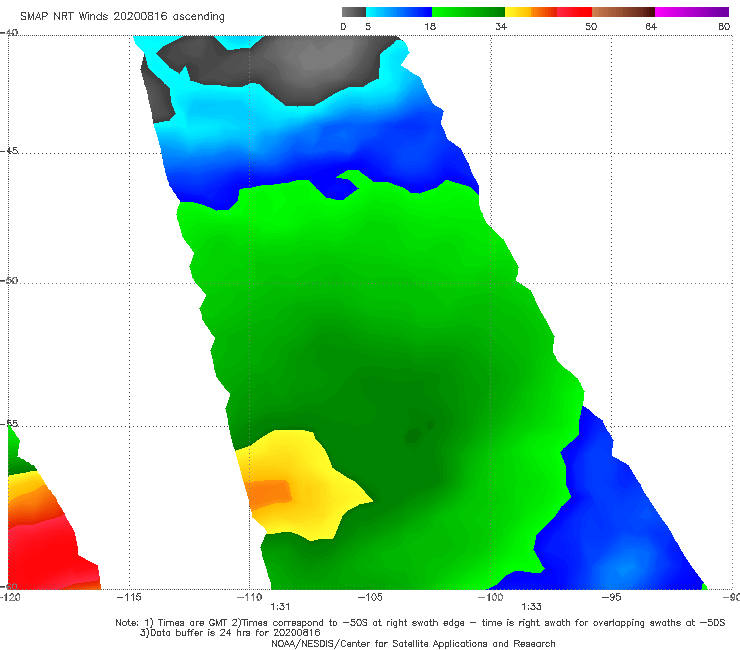This screenshot has width=740, height=650.
Task: Click the magenta-purple segment of the color scale
Action: tap(692, 12)
